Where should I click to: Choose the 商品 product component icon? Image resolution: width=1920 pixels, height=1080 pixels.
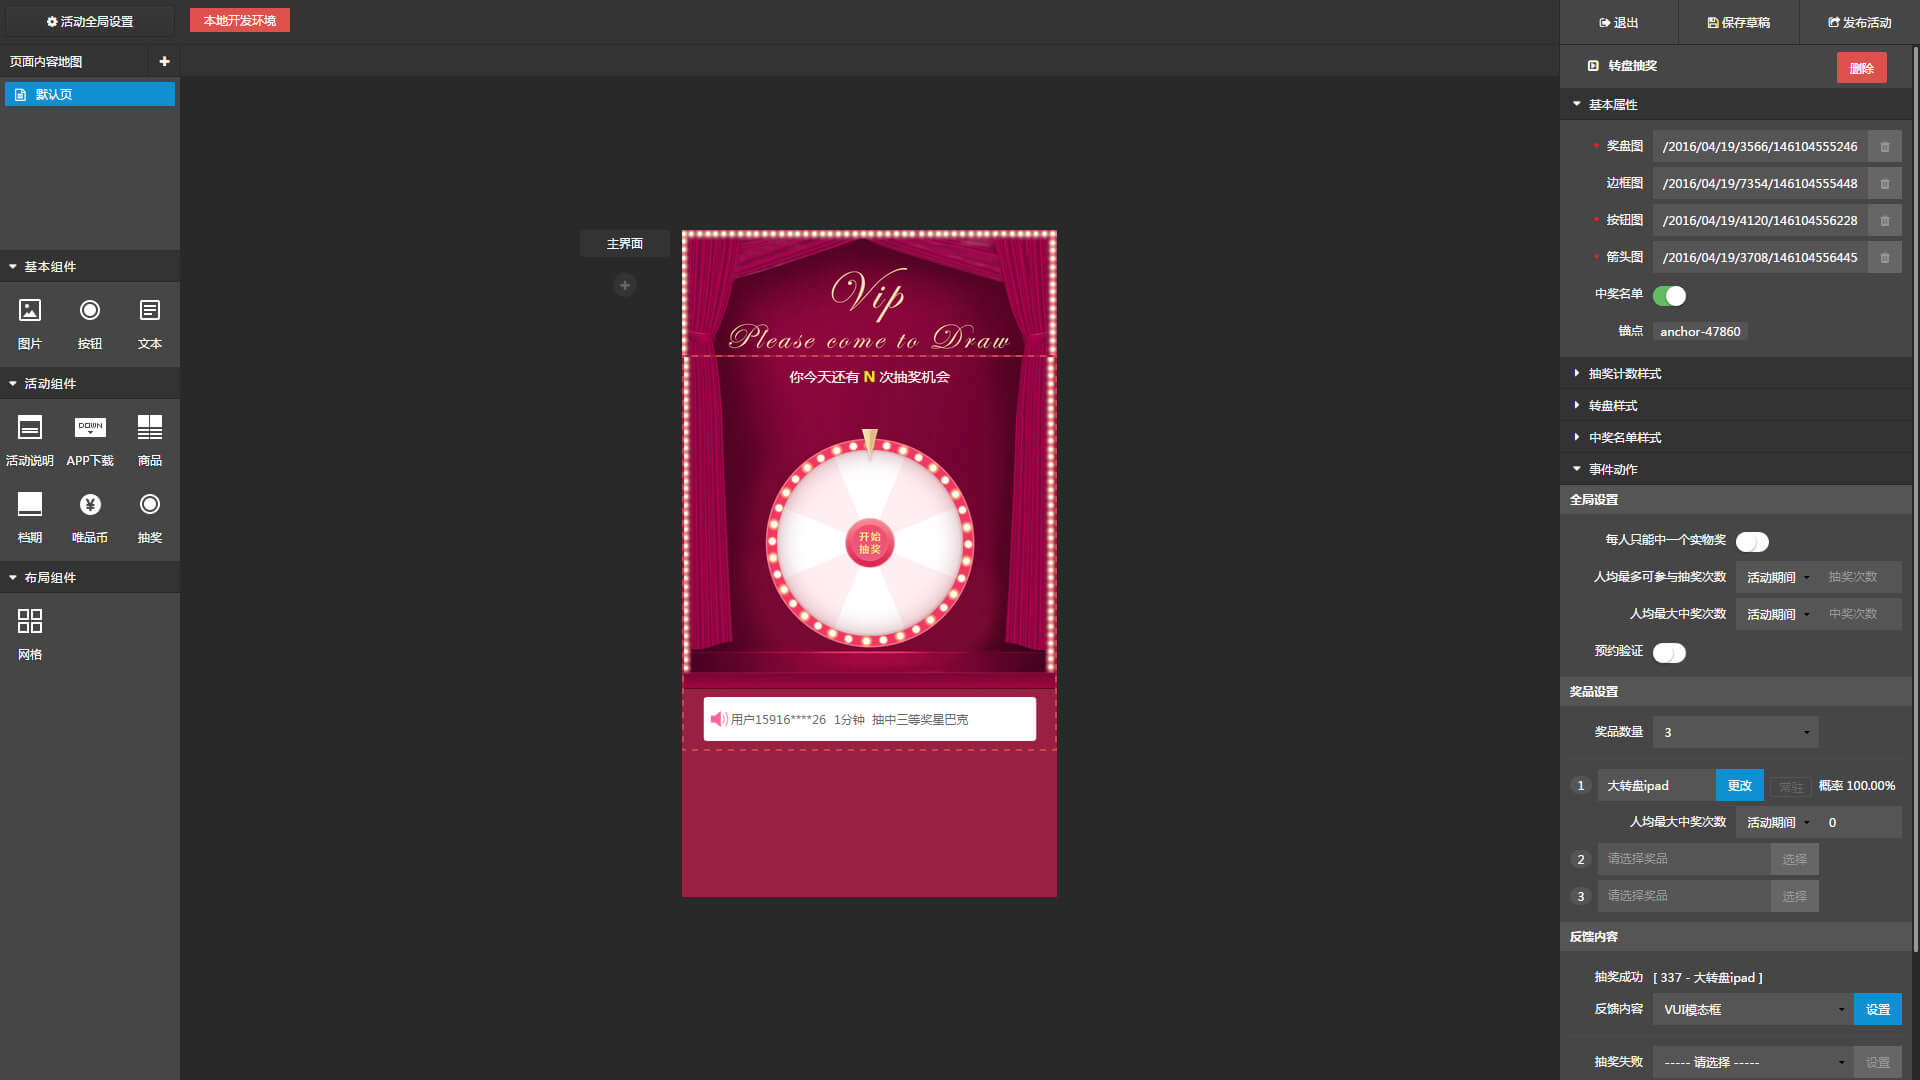pos(149,428)
